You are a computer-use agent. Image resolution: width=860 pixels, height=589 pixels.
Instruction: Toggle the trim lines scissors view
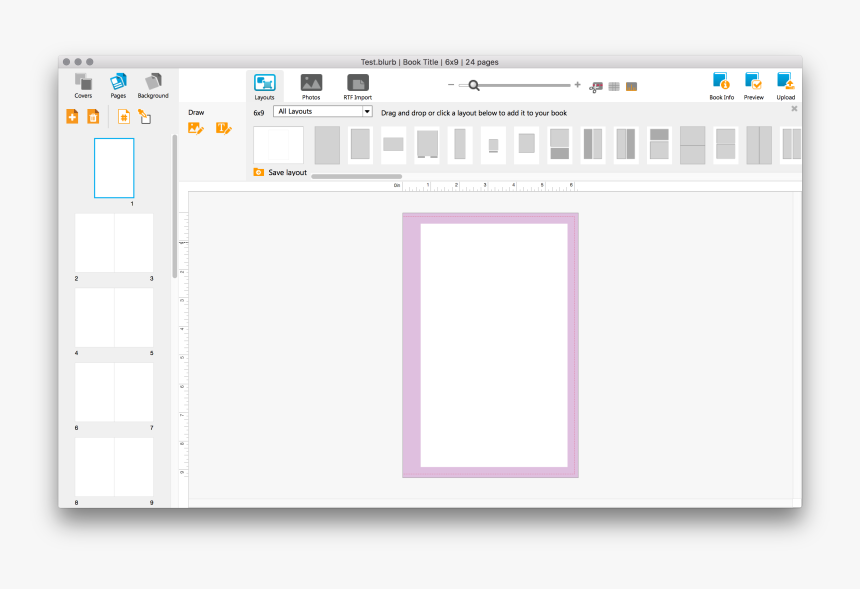pos(596,87)
